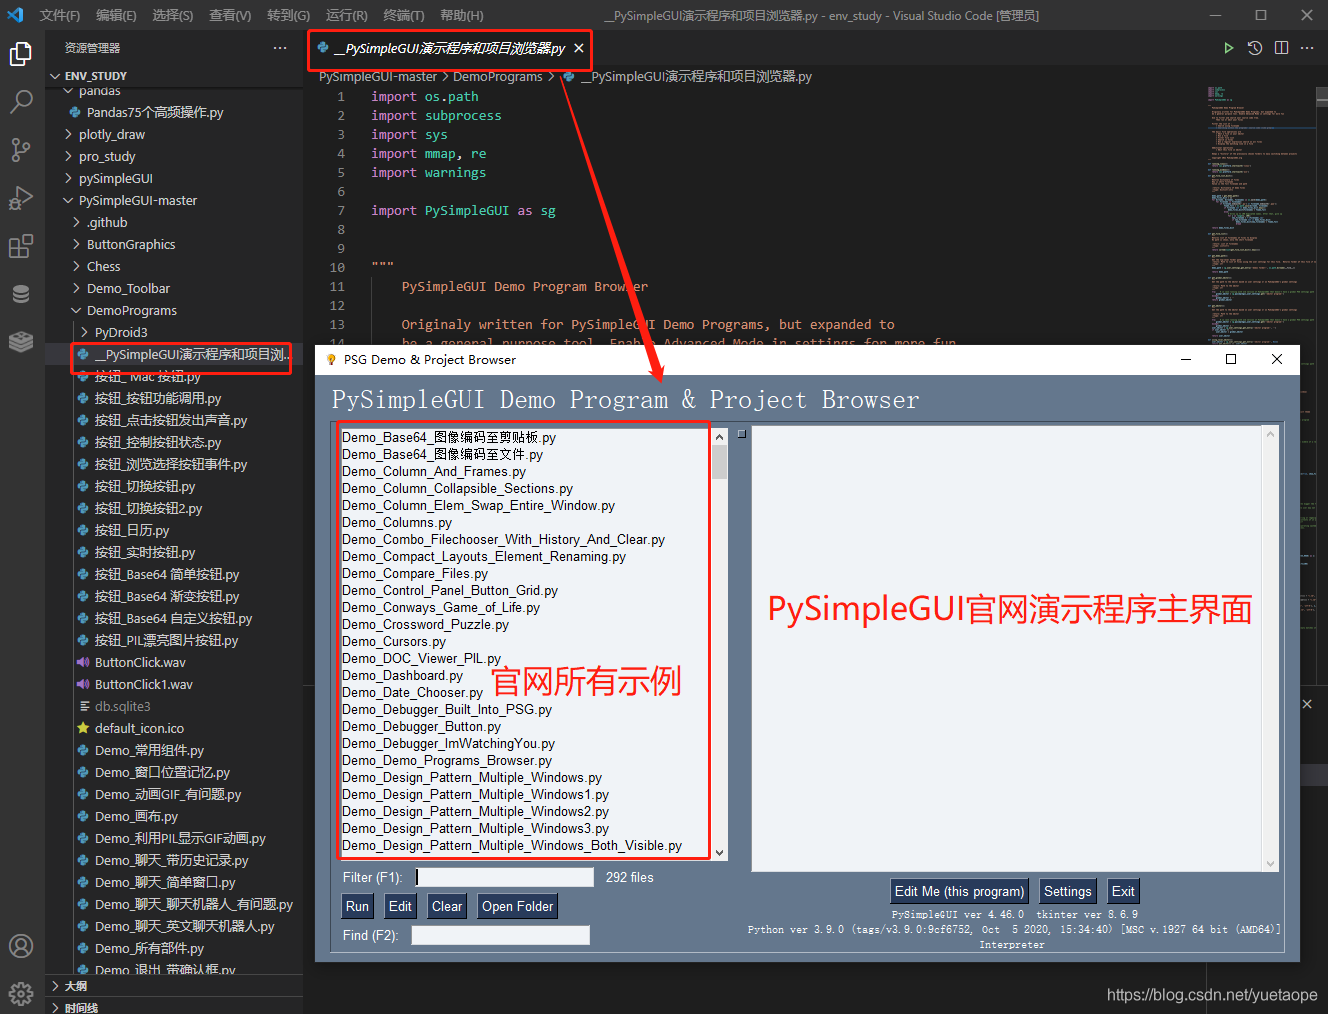This screenshot has width=1328, height=1014.
Task: Open the Search view in activity bar
Action: click(21, 102)
